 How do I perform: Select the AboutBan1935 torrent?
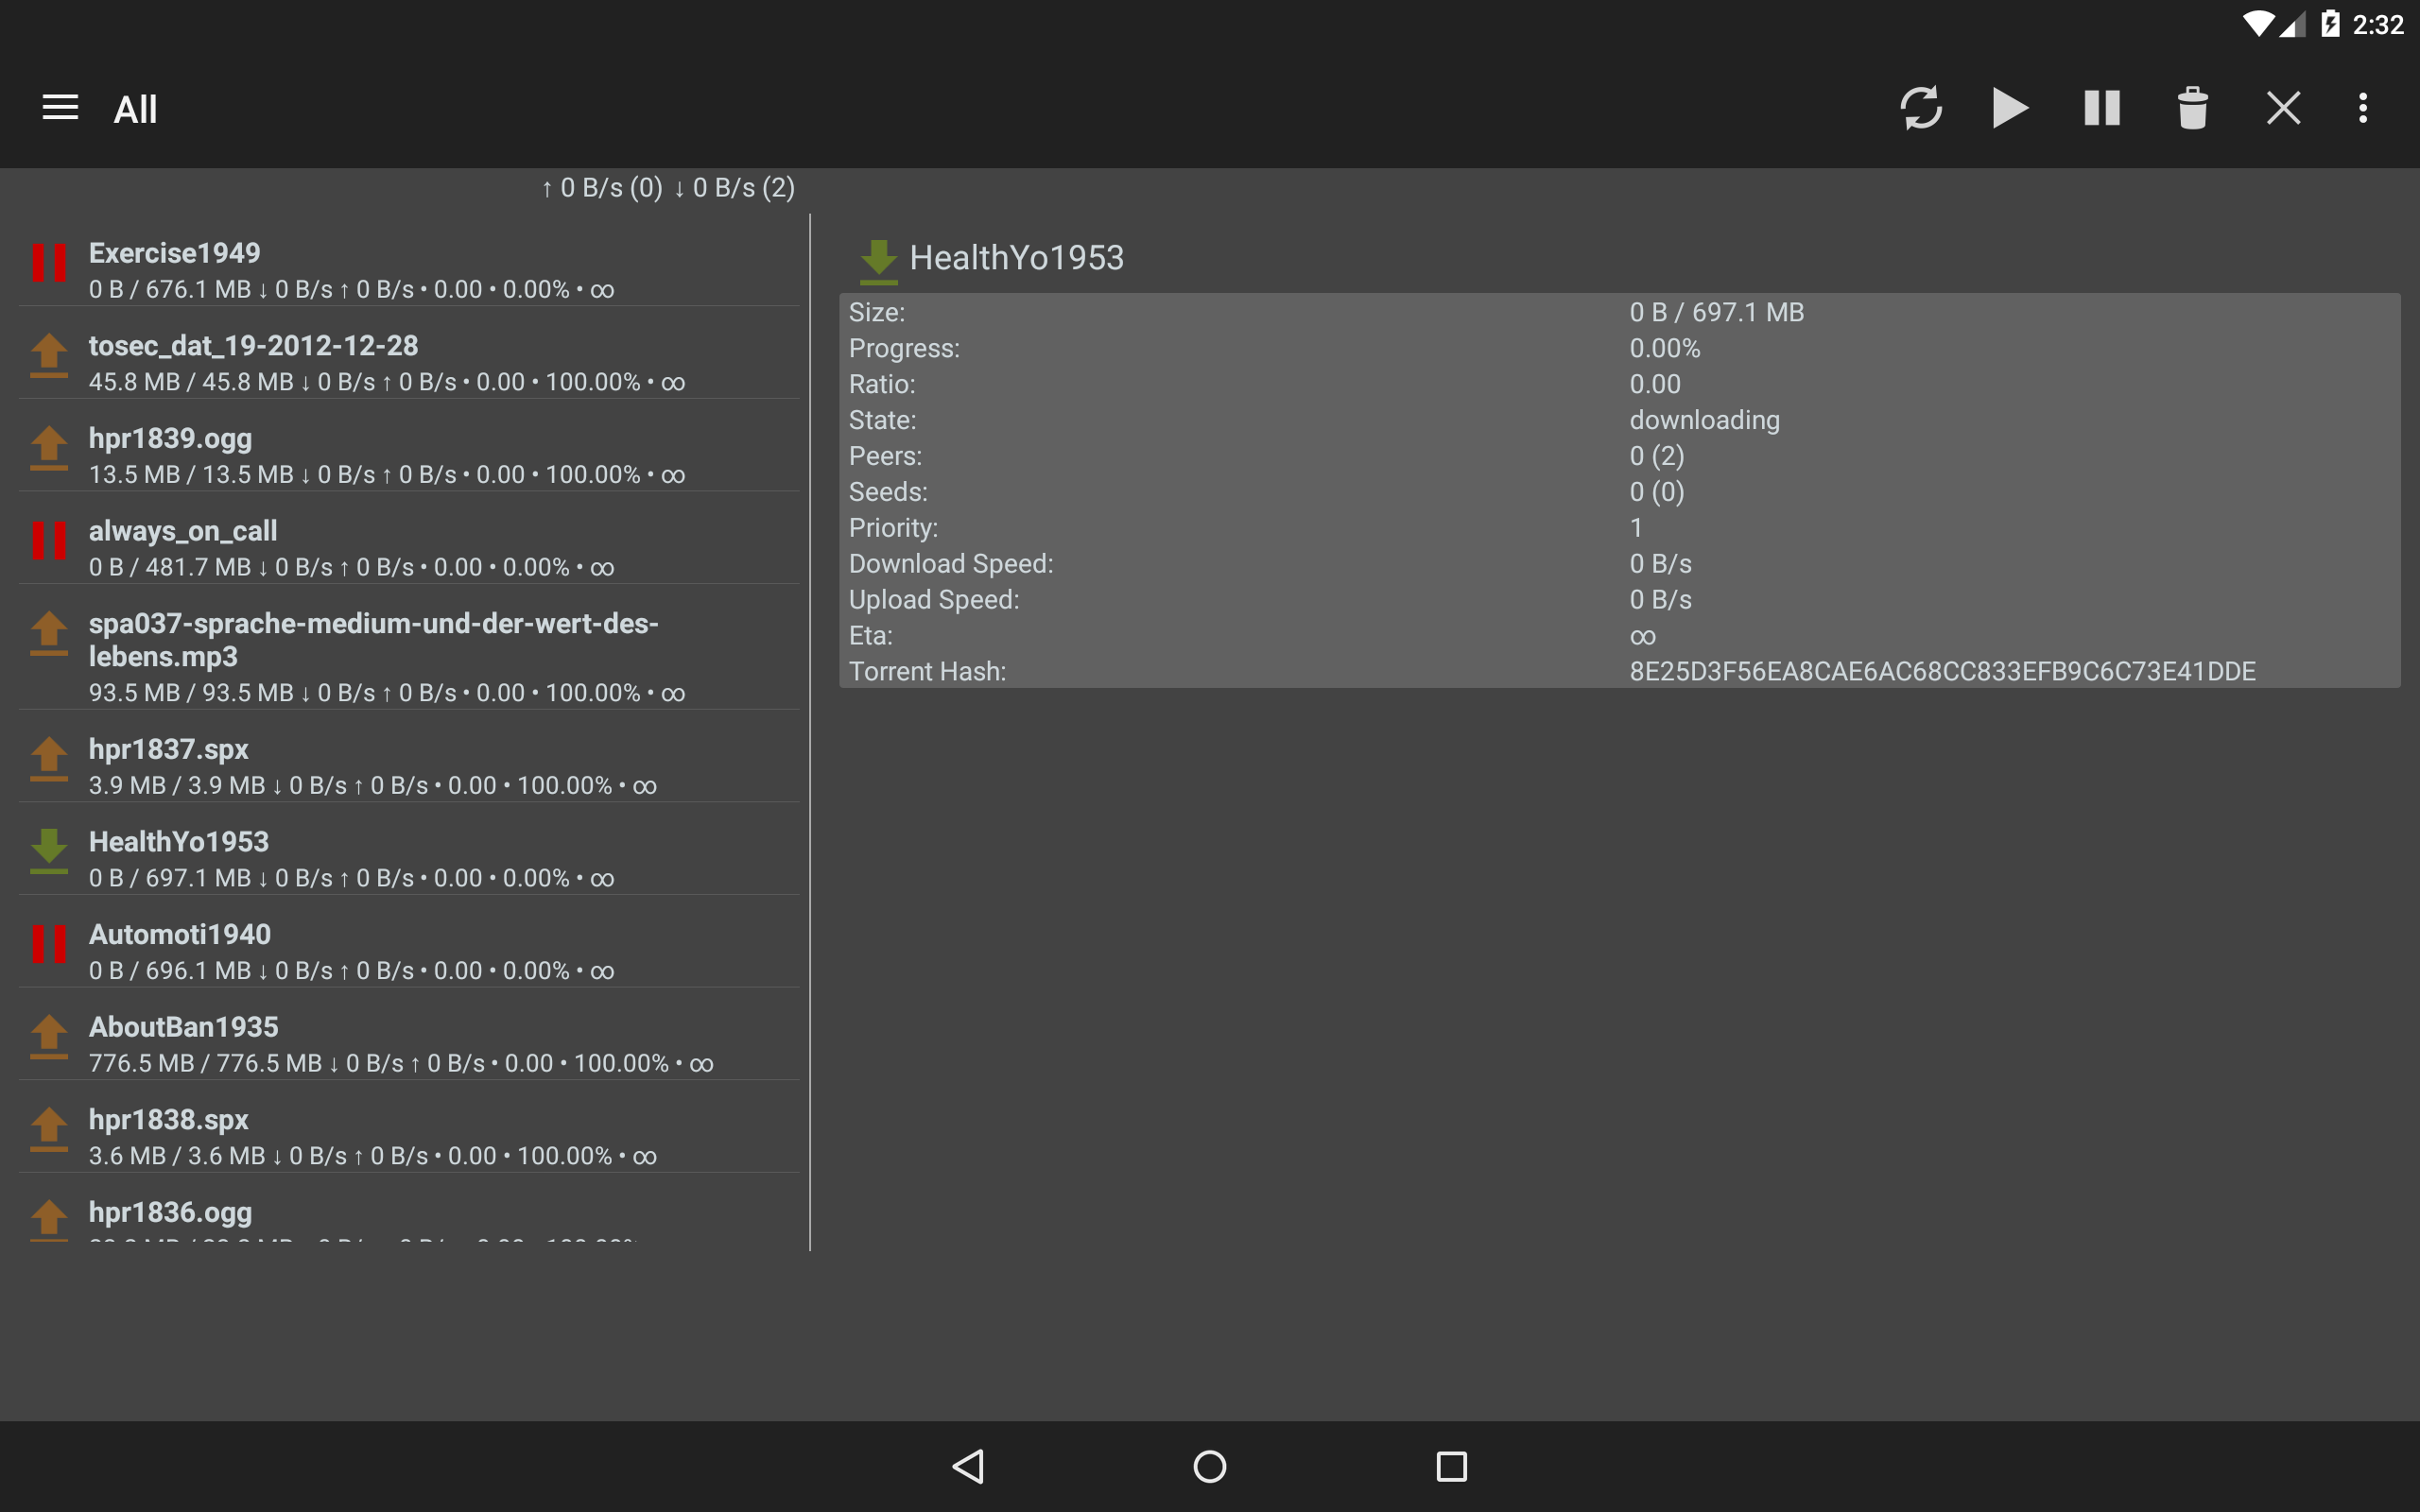point(409,1043)
